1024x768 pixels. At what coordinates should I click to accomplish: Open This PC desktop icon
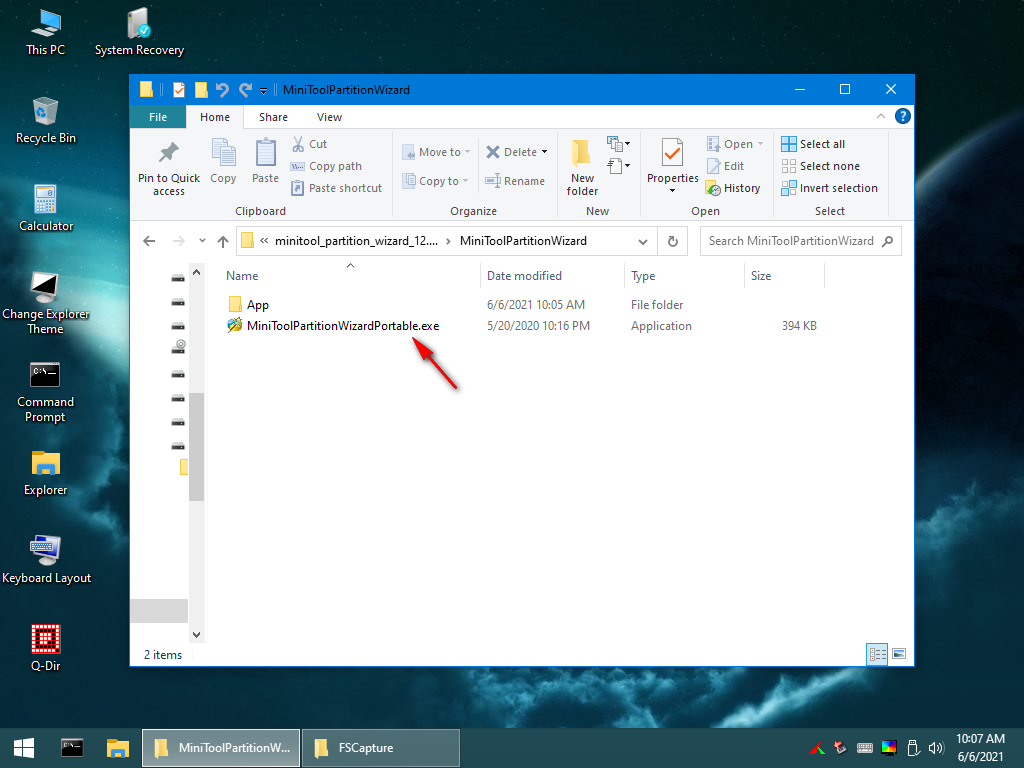(45, 33)
